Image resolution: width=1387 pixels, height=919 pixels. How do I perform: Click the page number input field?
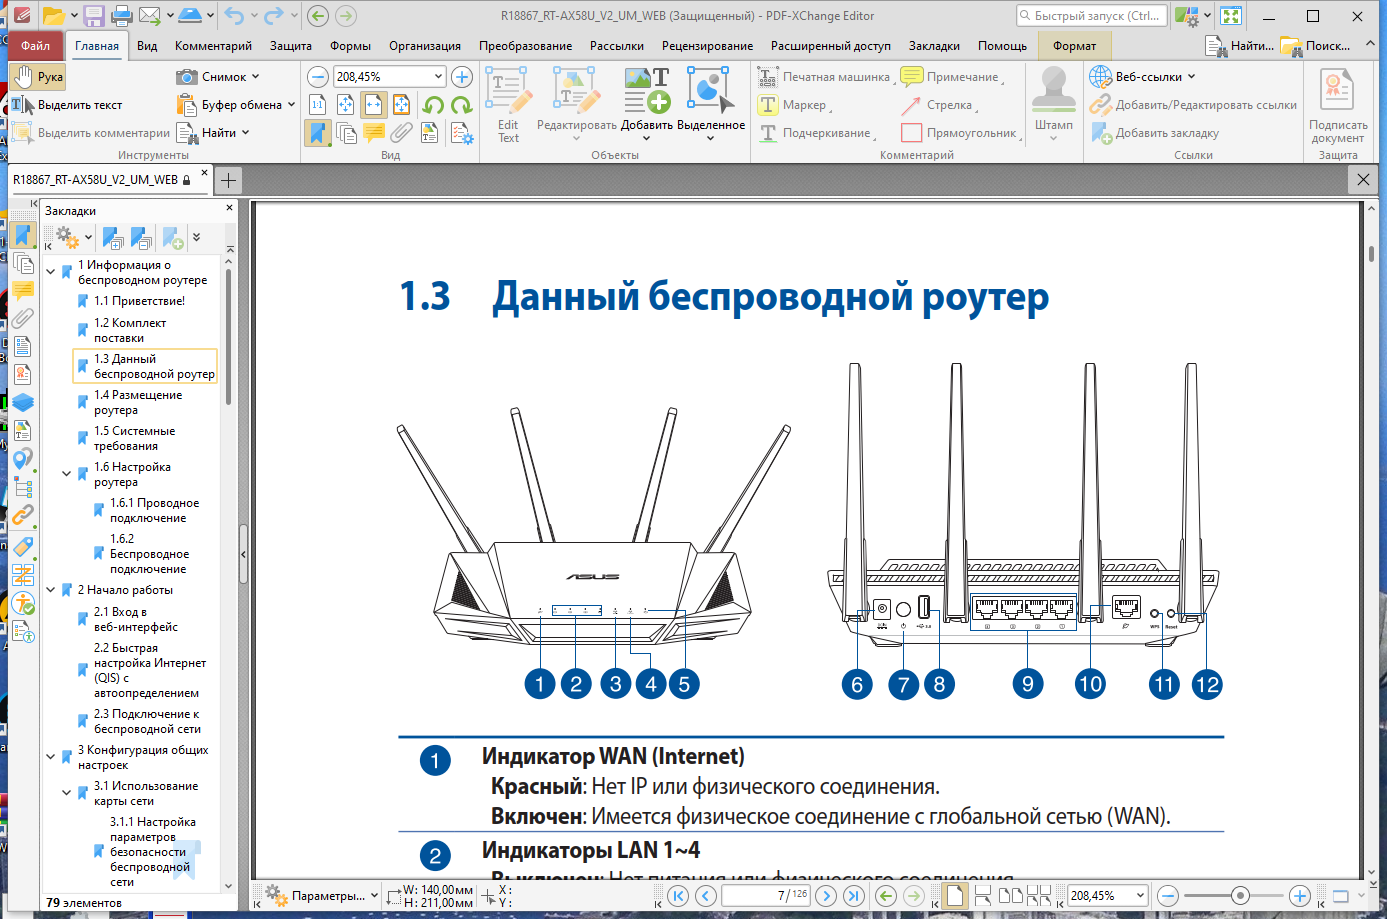click(765, 896)
